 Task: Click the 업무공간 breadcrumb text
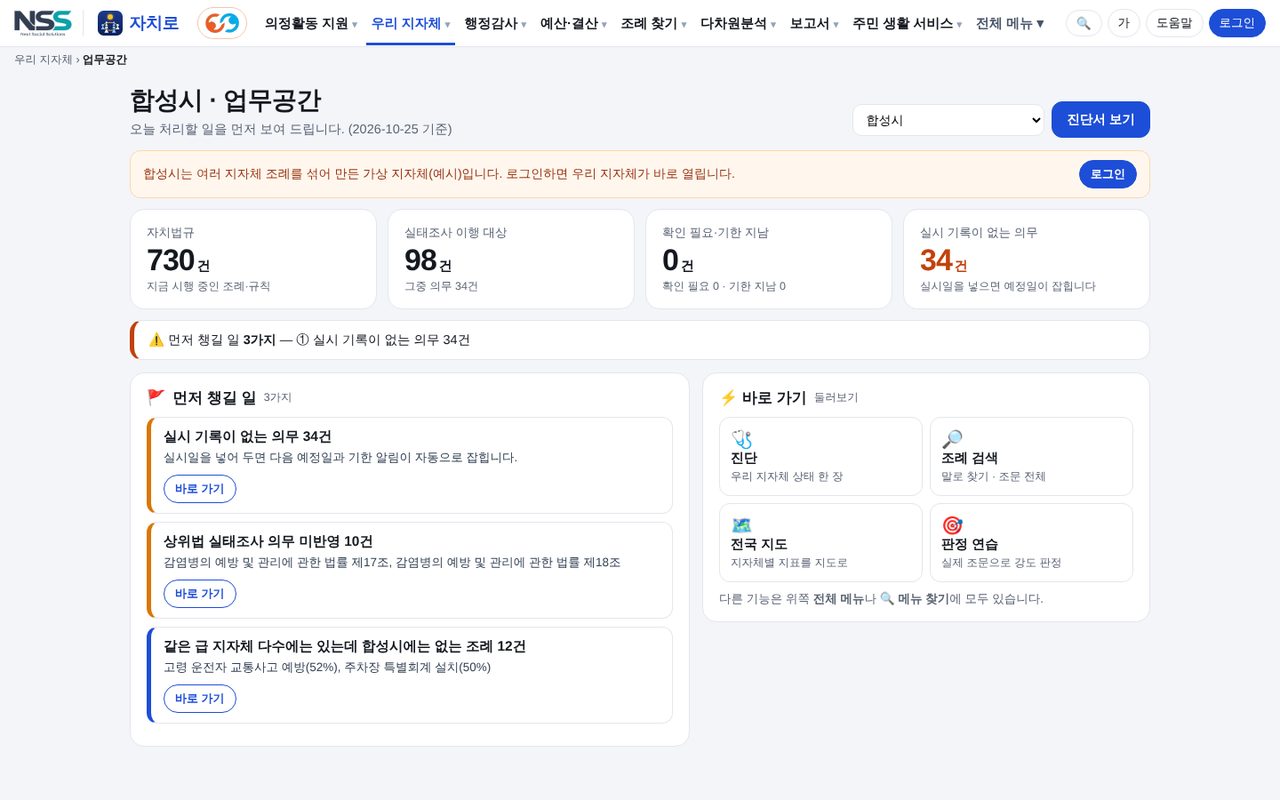[x=105, y=60]
